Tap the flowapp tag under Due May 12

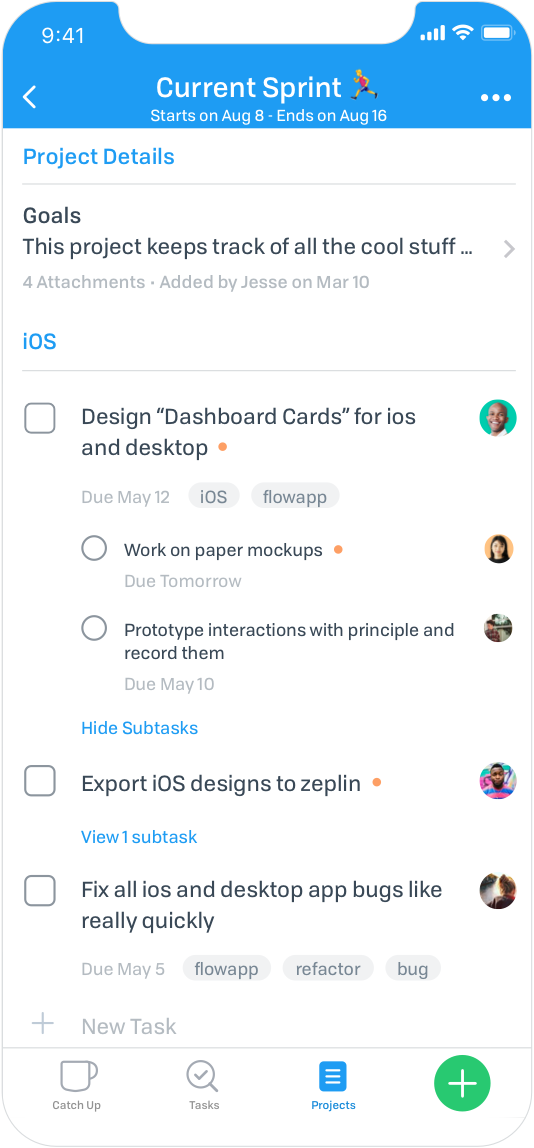(x=294, y=496)
